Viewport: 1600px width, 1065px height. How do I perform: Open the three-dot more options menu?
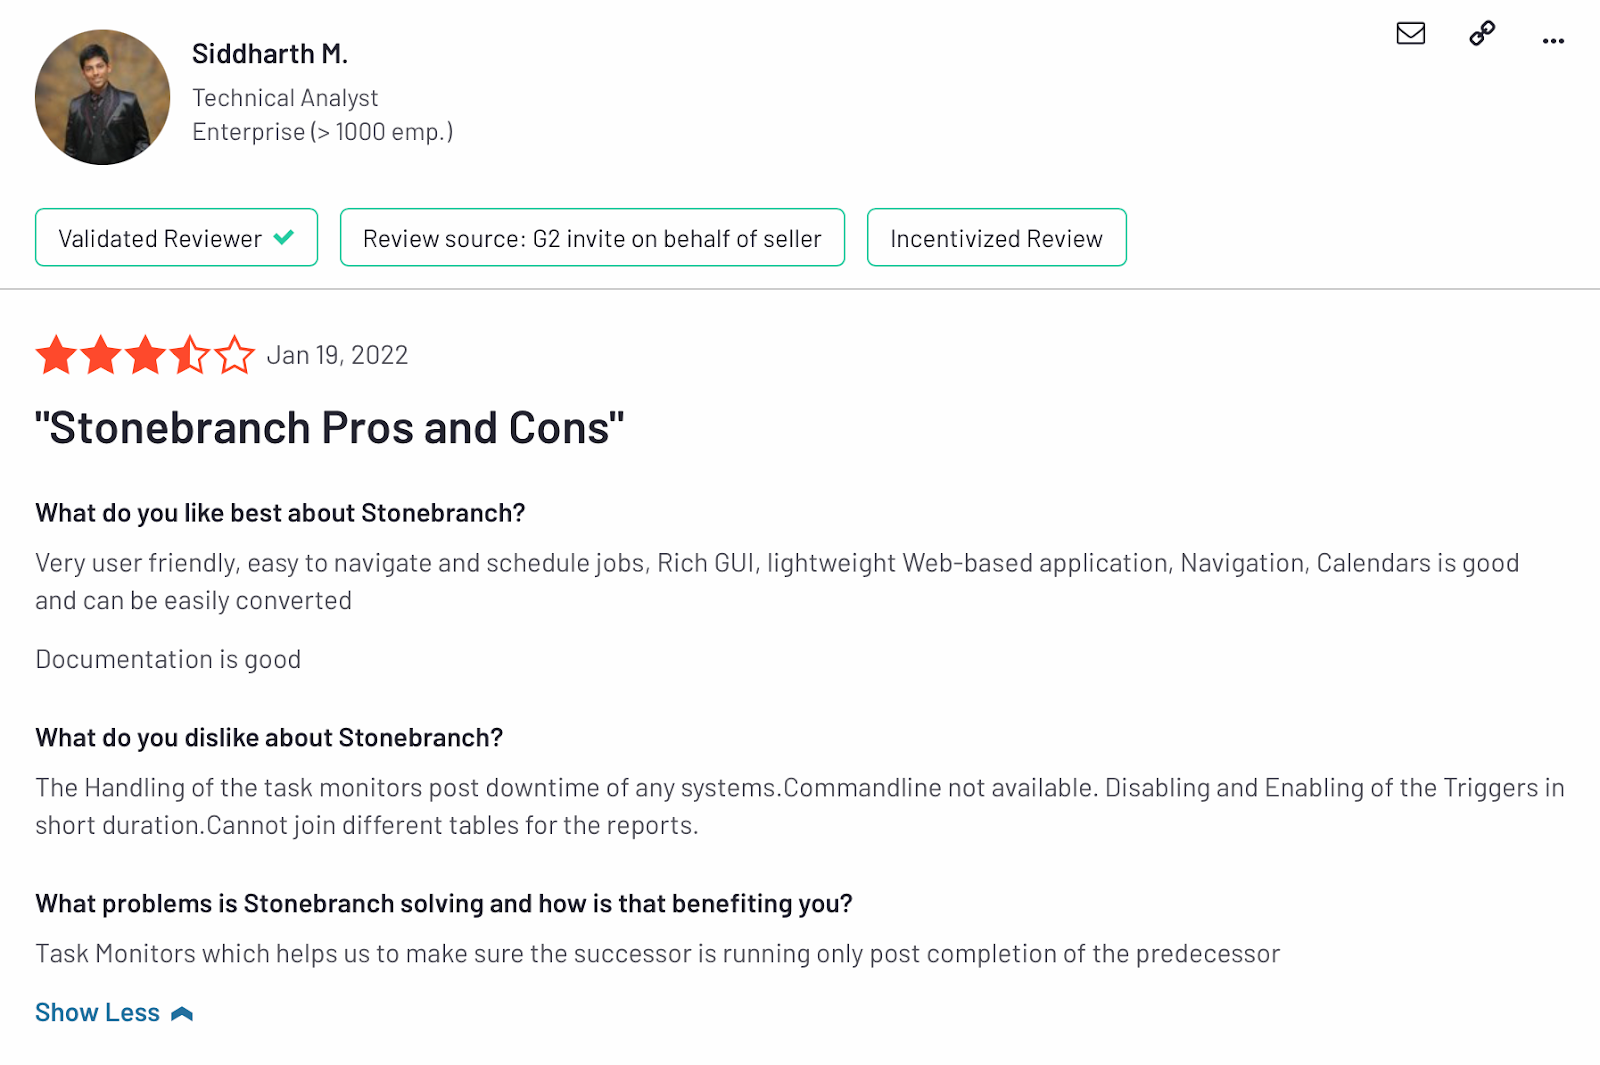(1553, 41)
